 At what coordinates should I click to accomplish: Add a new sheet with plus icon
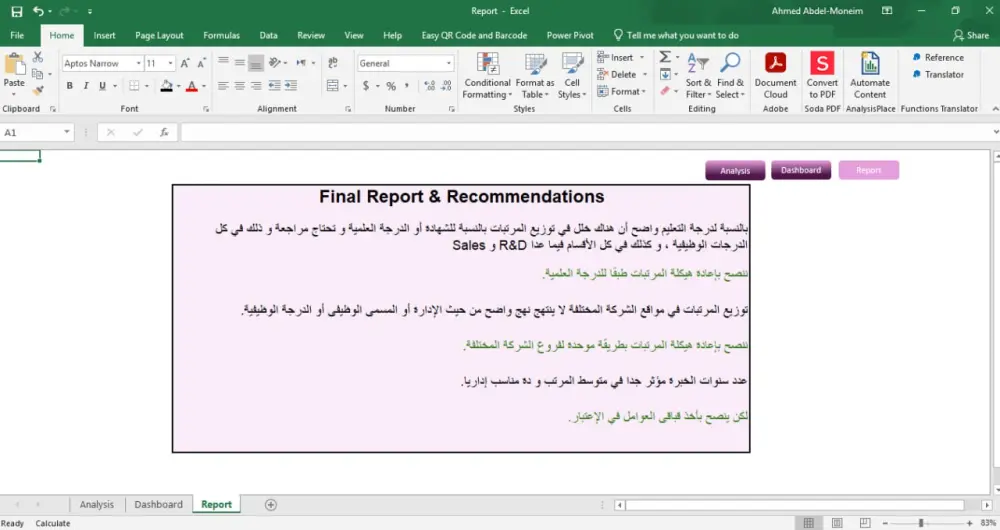[270, 504]
